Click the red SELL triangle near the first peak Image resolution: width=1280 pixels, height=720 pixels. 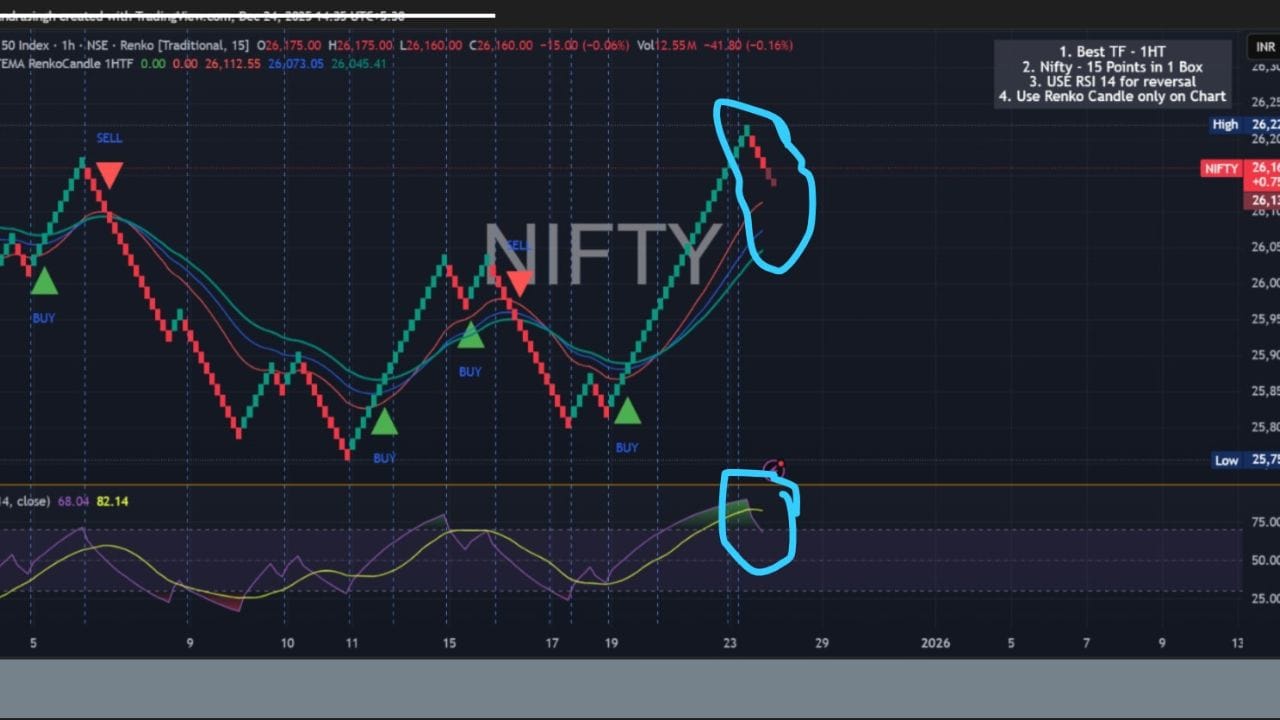coord(109,174)
